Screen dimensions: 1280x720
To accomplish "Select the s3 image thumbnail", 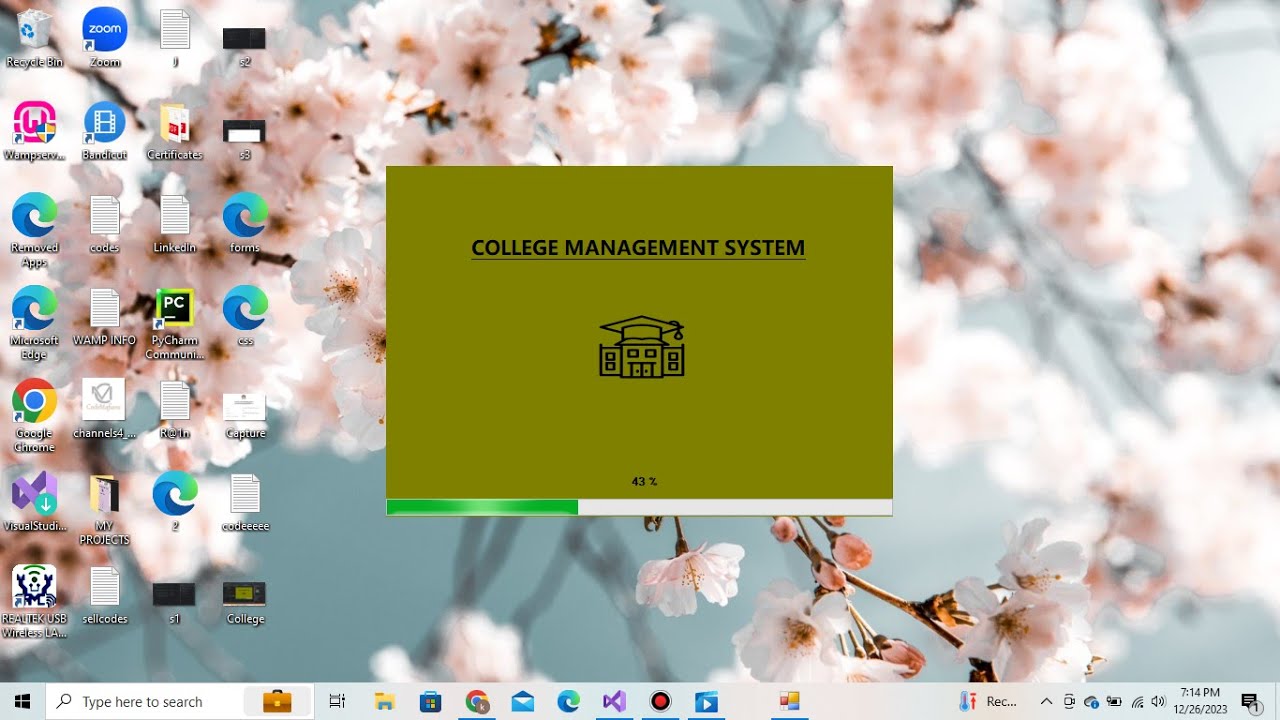I will click(245, 138).
